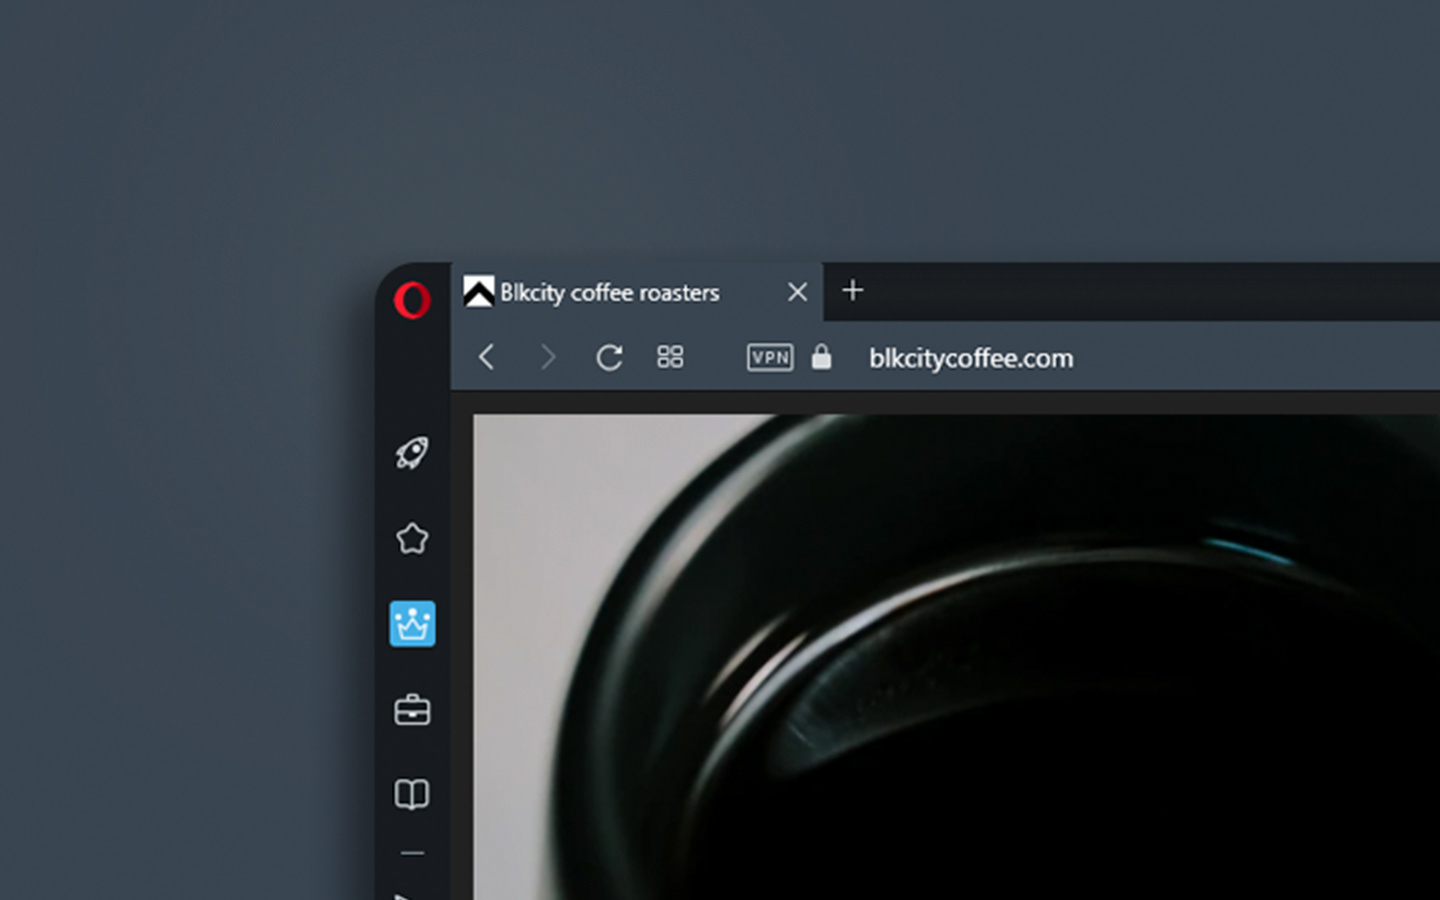
Task: Select the Blkcity coffee roasters tab
Action: point(637,292)
